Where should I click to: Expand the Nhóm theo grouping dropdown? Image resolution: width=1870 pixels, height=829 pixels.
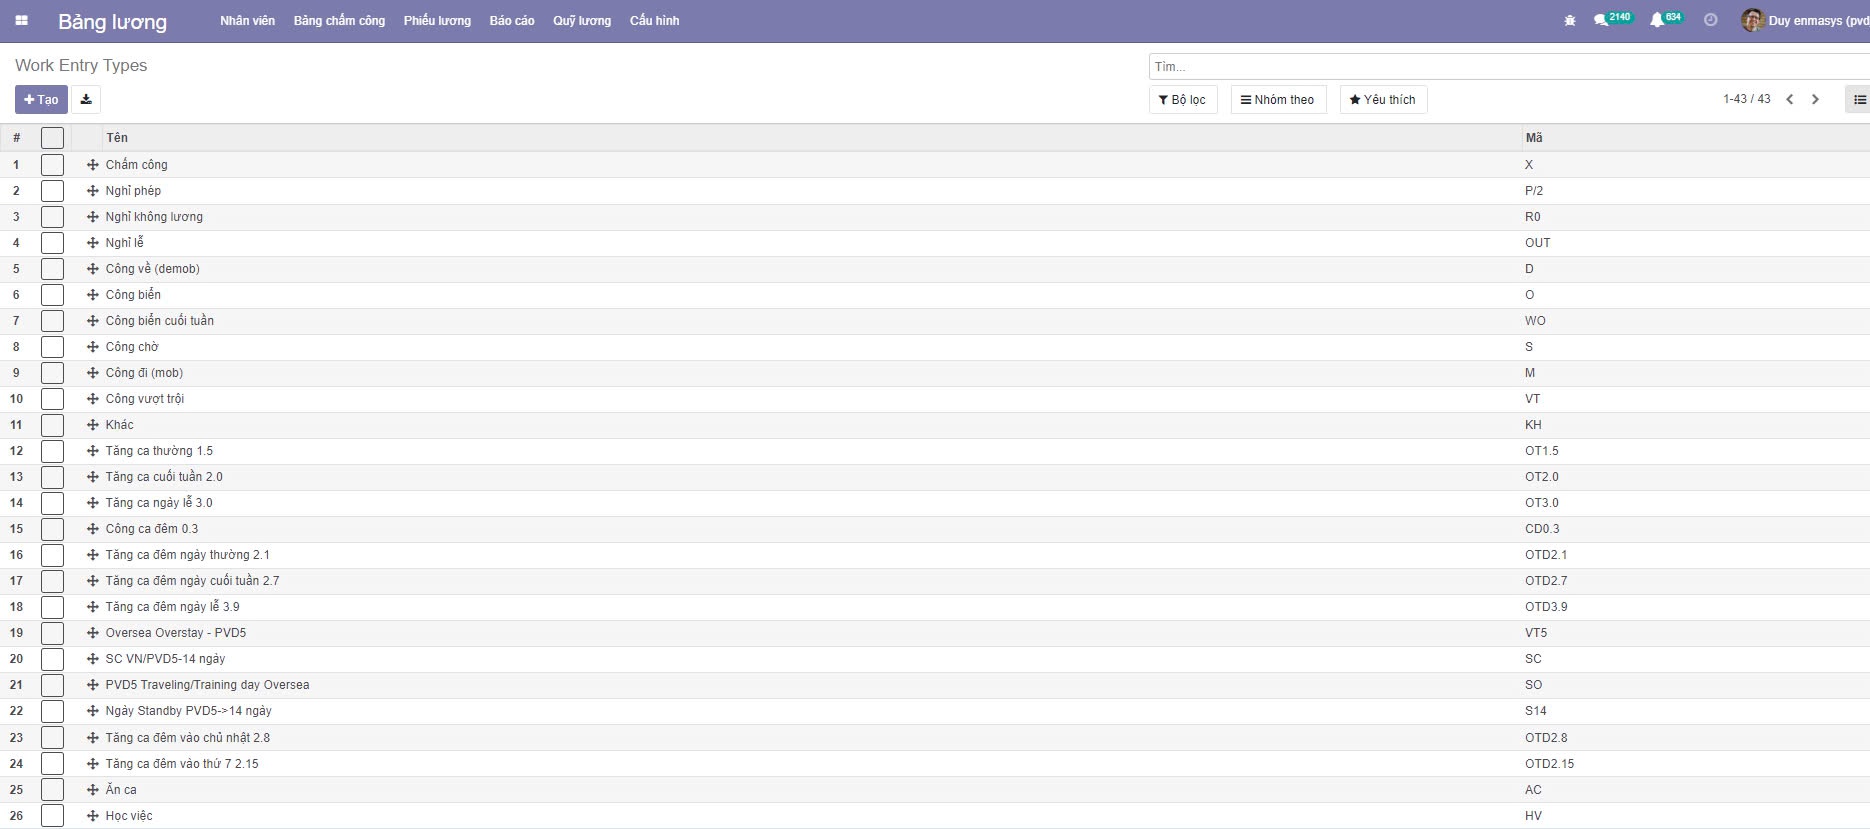point(1278,100)
